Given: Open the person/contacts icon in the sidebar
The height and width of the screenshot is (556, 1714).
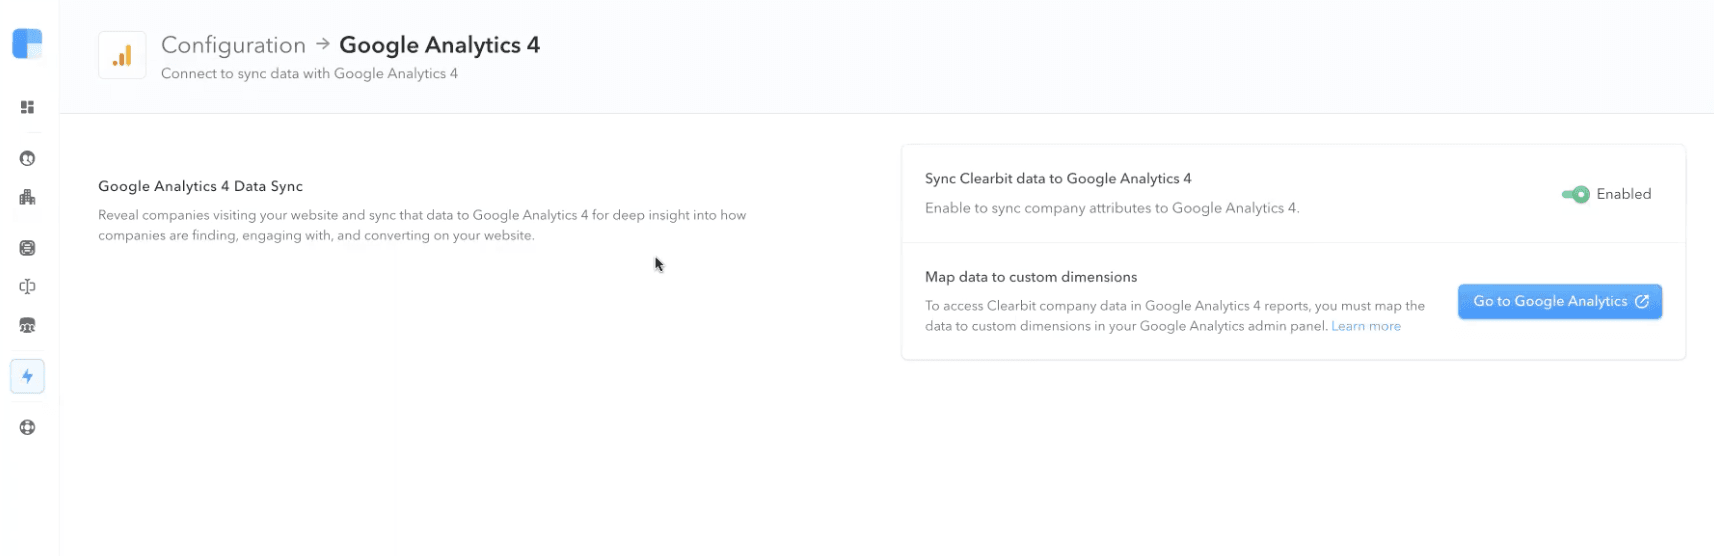Looking at the screenshot, I should click(x=27, y=158).
